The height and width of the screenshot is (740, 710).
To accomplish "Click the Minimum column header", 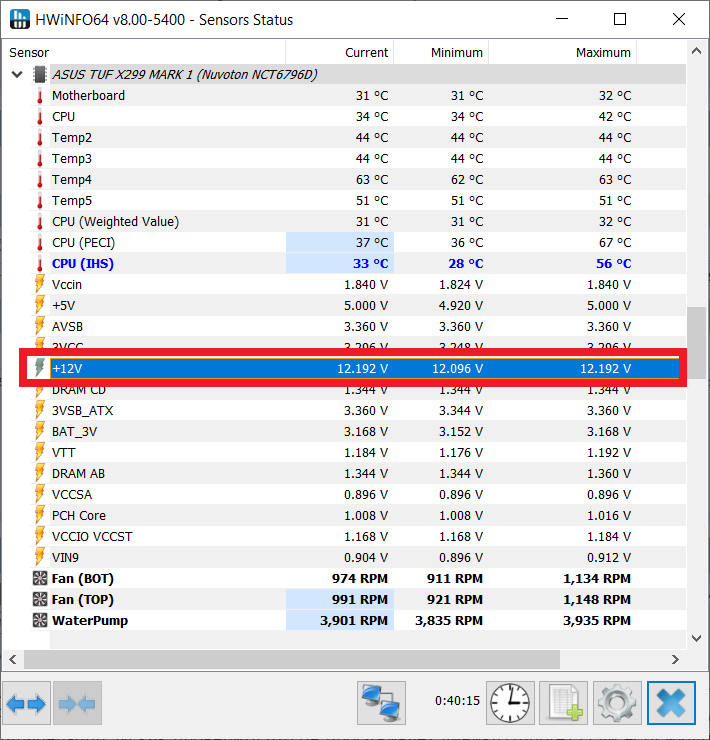I will click(441, 52).
